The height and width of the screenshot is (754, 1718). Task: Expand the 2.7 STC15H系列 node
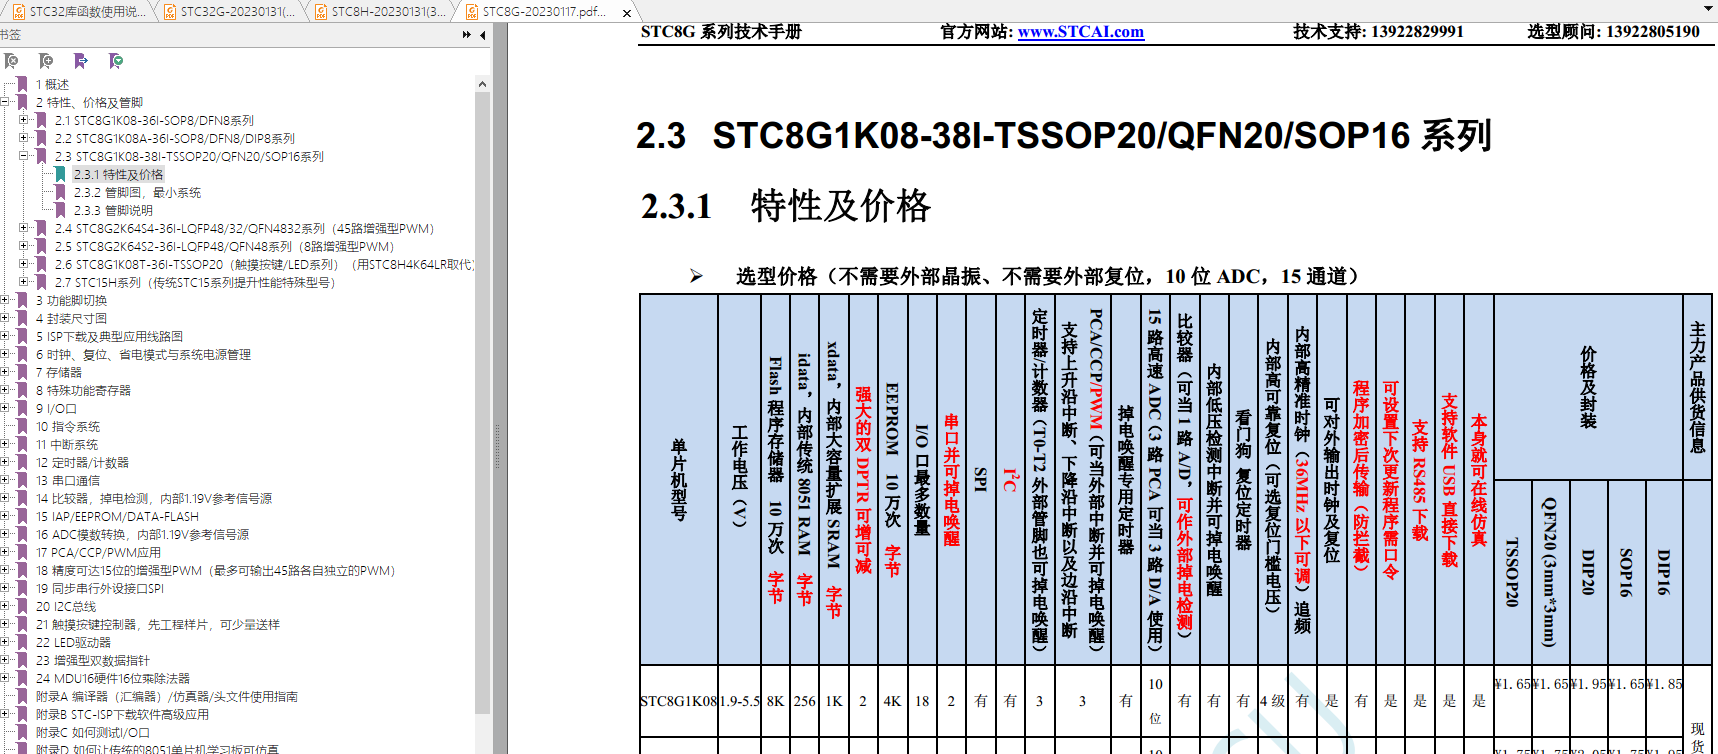coord(24,282)
